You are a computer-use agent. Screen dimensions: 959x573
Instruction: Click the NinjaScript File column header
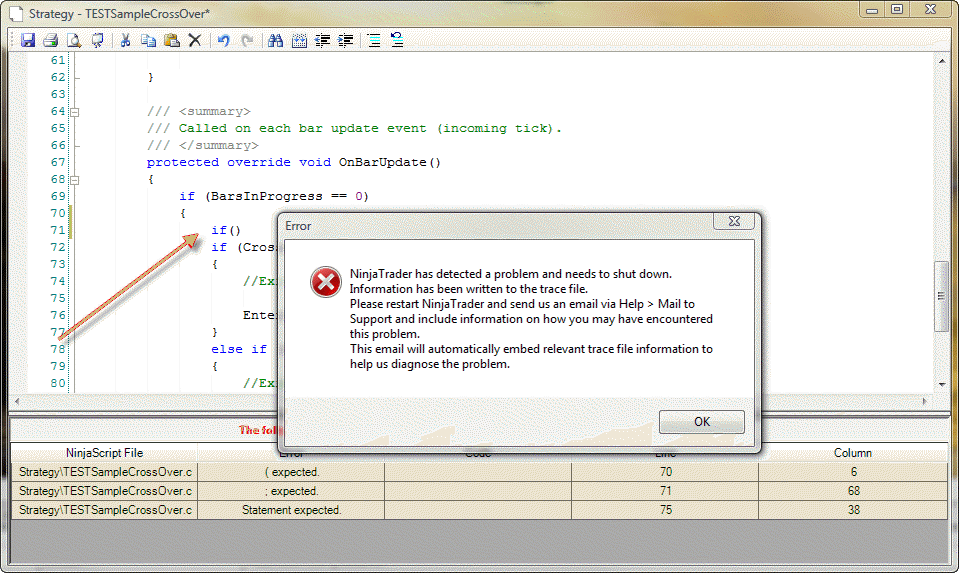[105, 453]
